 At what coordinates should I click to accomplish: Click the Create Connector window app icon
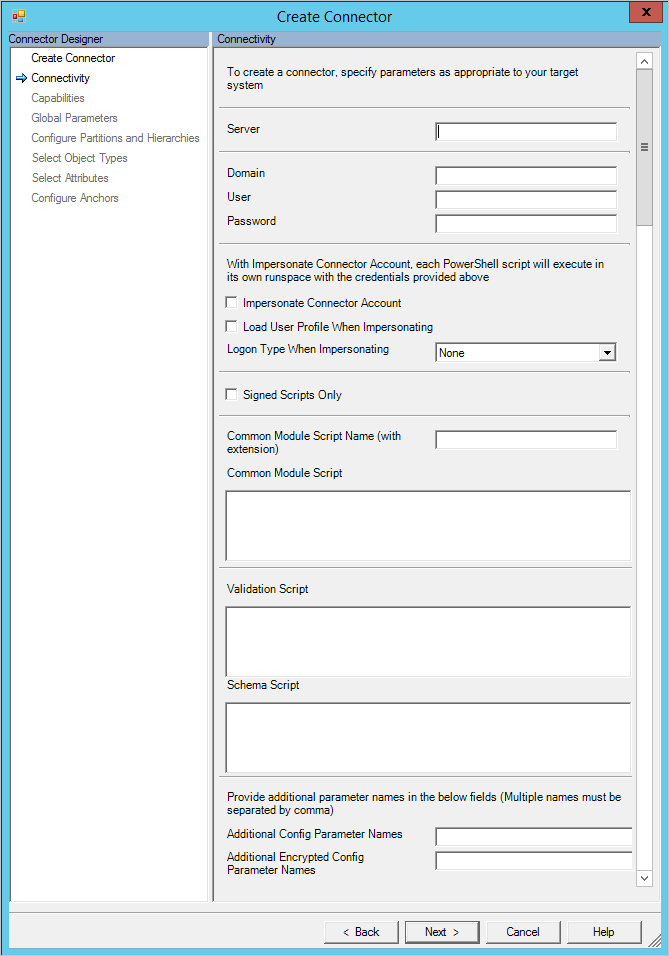(x=19, y=16)
